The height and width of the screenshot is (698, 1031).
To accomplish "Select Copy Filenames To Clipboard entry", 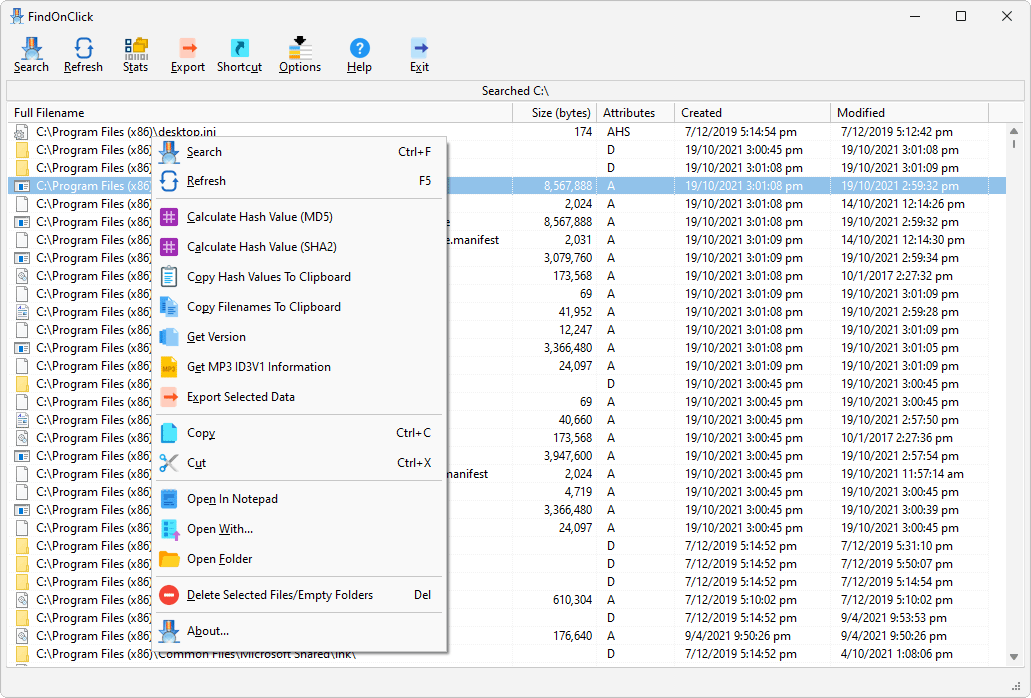I will coord(264,307).
